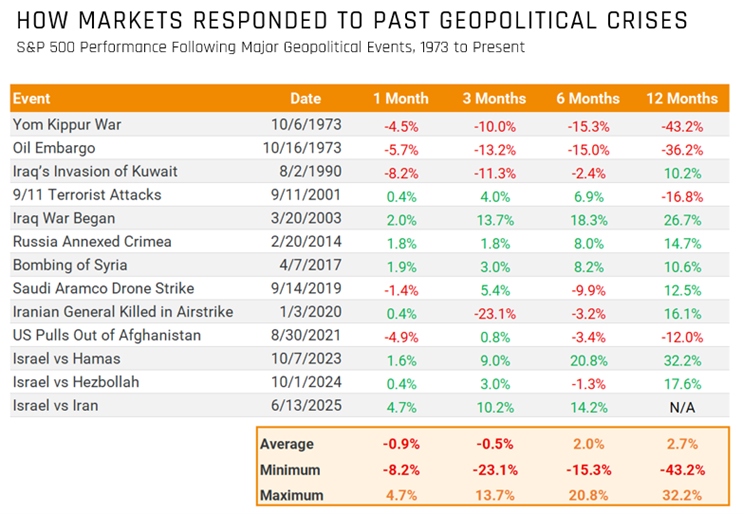Viewport: 742px width, 514px height.
Task: Click the "Maximum" summary row label
Action: (291, 494)
